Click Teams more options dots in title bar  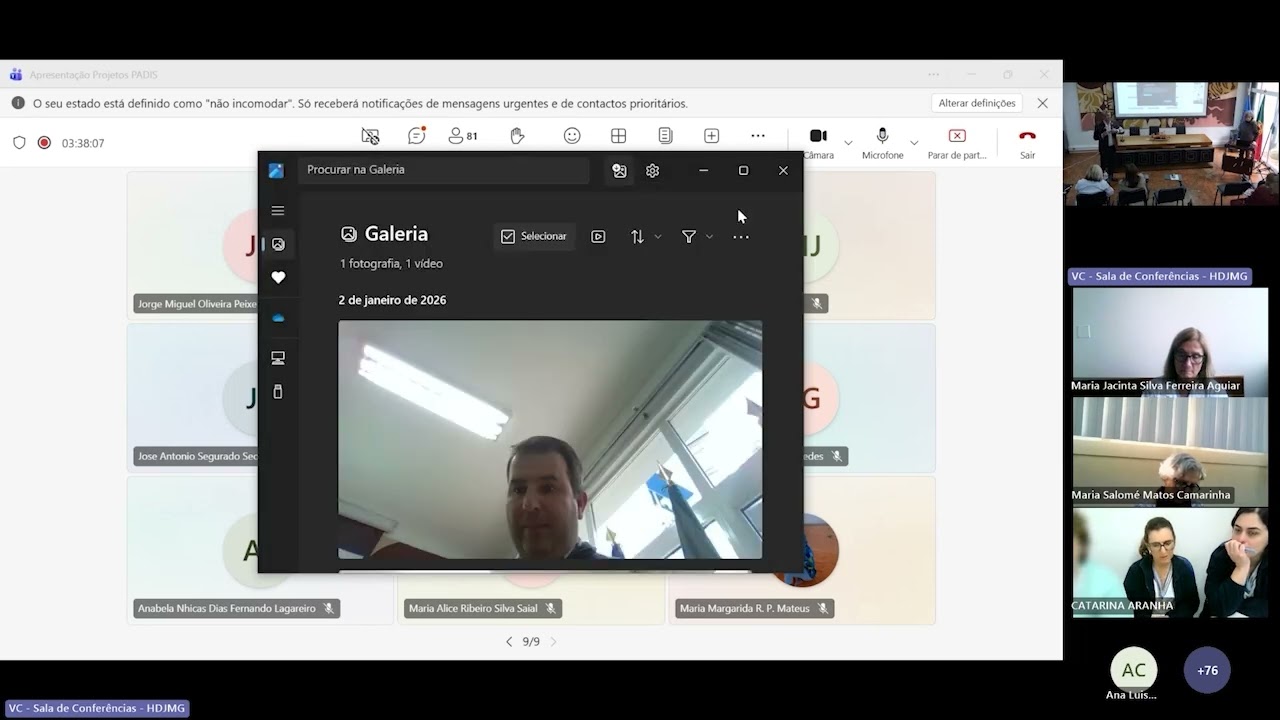click(933, 75)
